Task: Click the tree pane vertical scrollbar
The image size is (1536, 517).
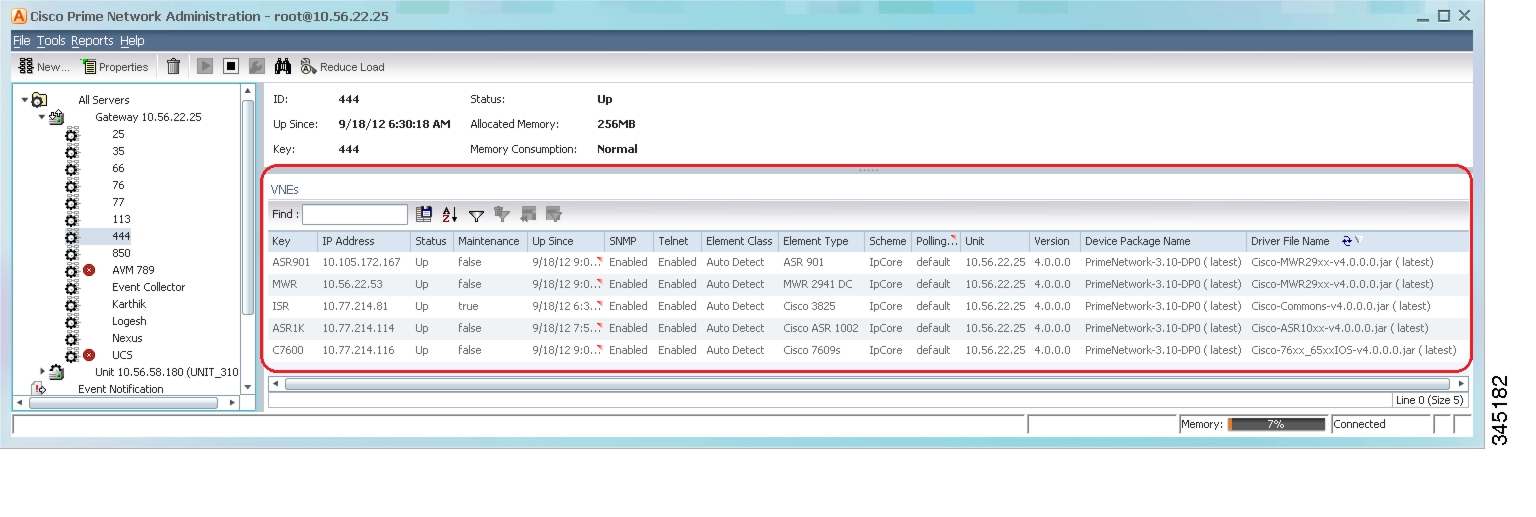Action: coord(248,209)
